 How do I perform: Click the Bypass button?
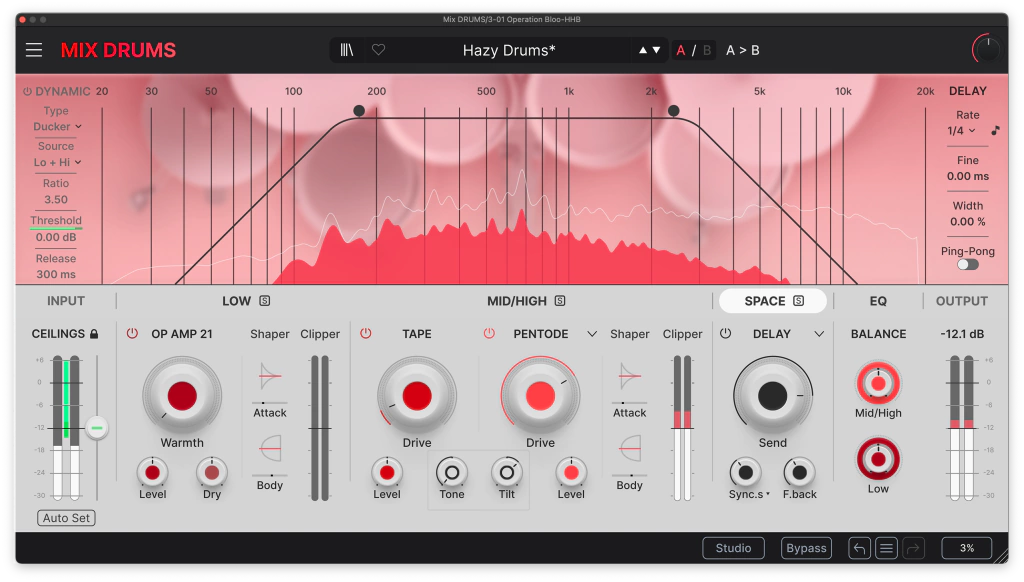[806, 548]
